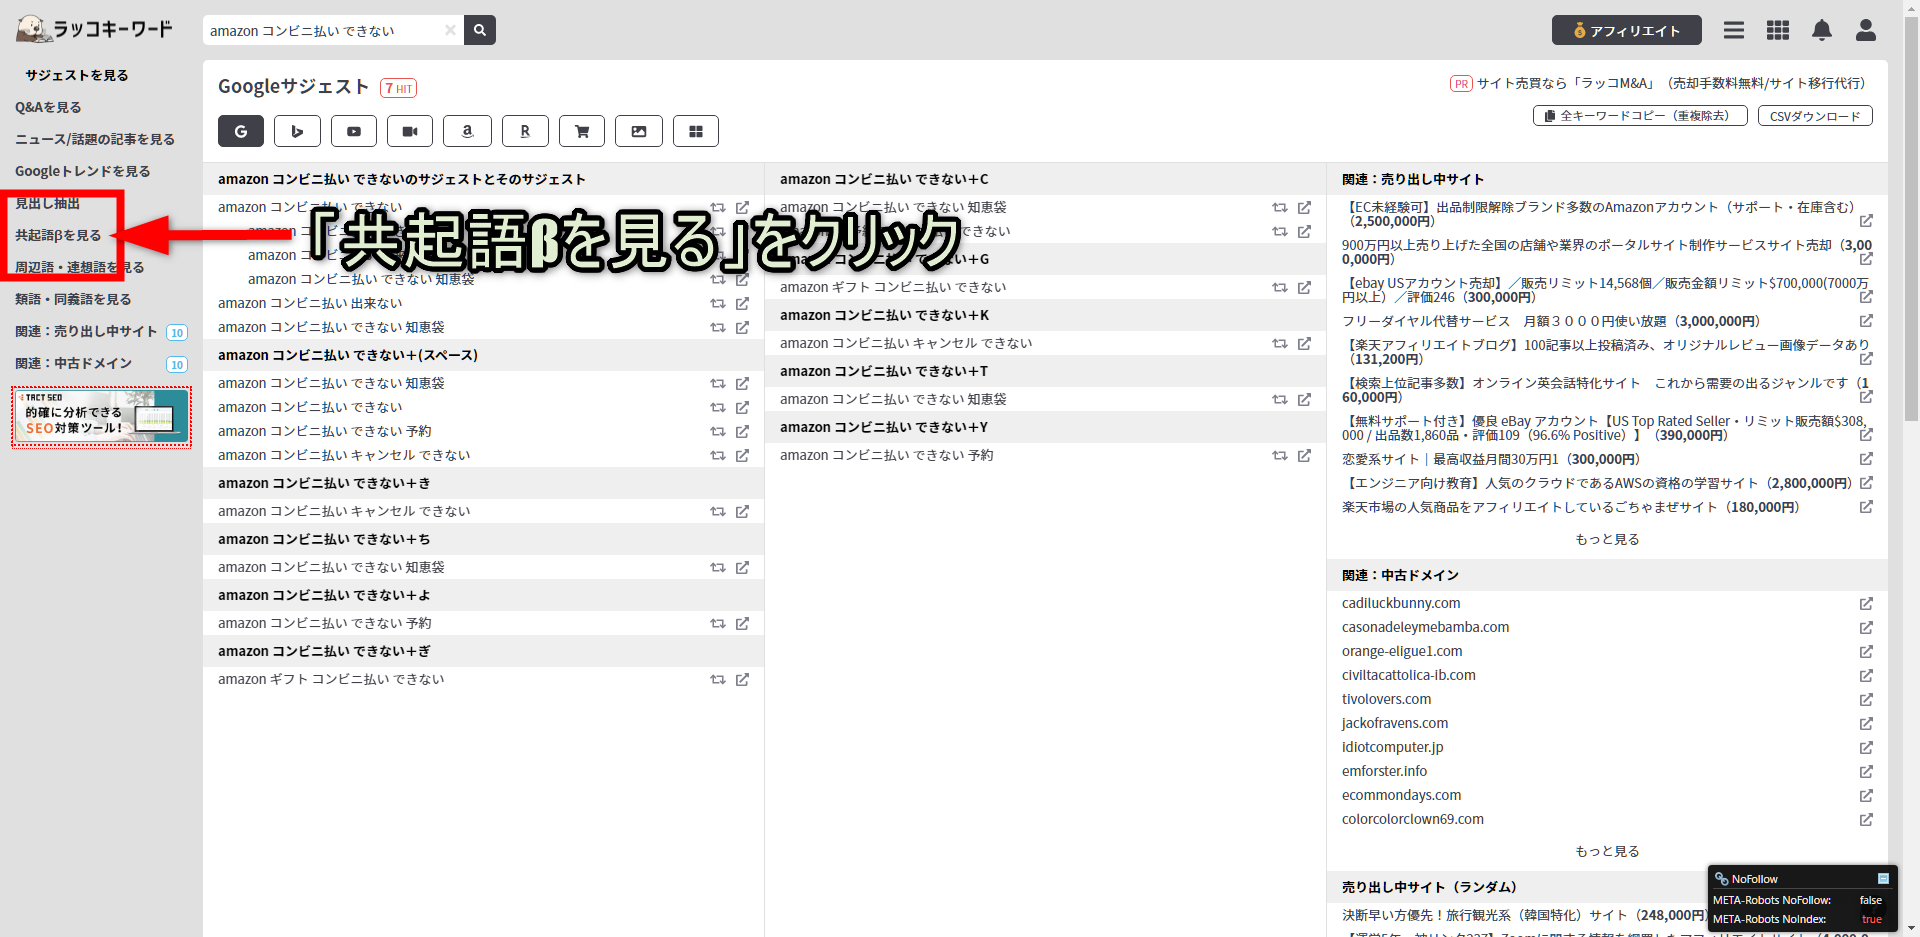
Task: Open the user account icon
Action: coord(1866,30)
